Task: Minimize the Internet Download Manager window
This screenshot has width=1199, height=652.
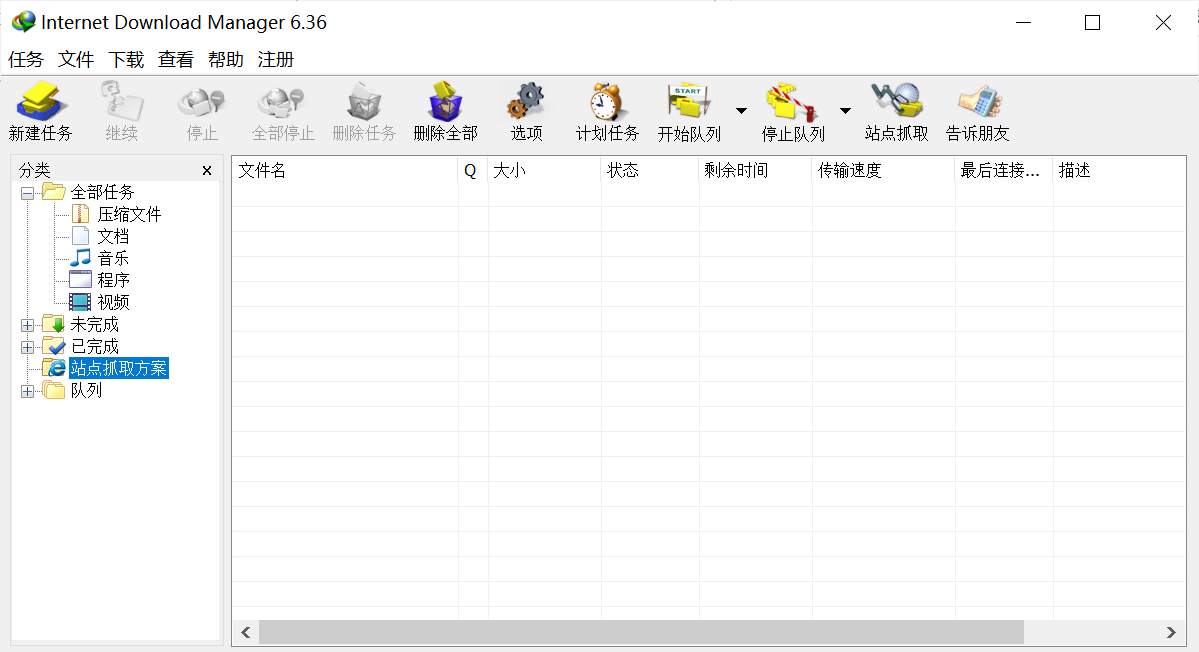Action: tap(1024, 23)
